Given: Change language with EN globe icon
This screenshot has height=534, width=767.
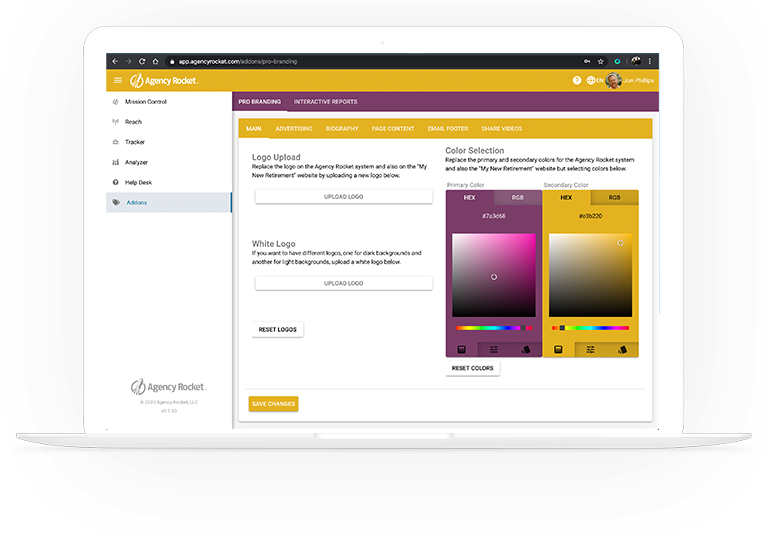Looking at the screenshot, I should click(595, 80).
